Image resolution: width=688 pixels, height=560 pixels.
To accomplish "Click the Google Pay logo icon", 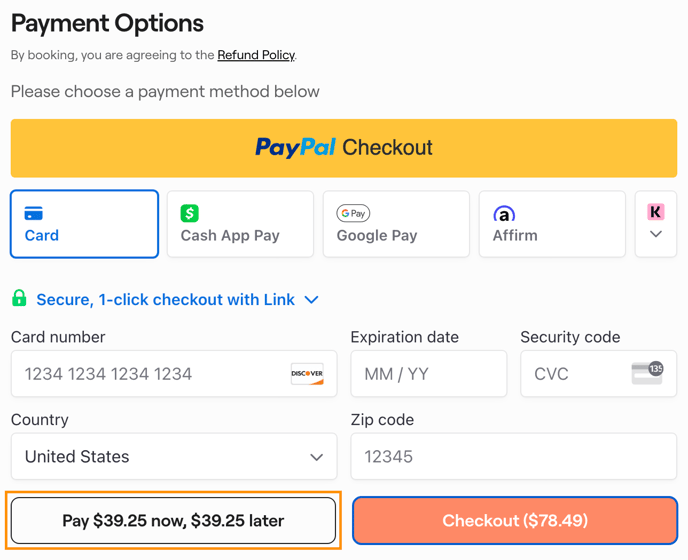I will coord(353,213).
